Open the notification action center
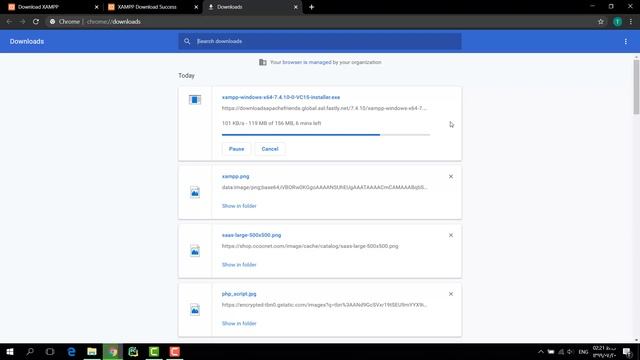 627,351
